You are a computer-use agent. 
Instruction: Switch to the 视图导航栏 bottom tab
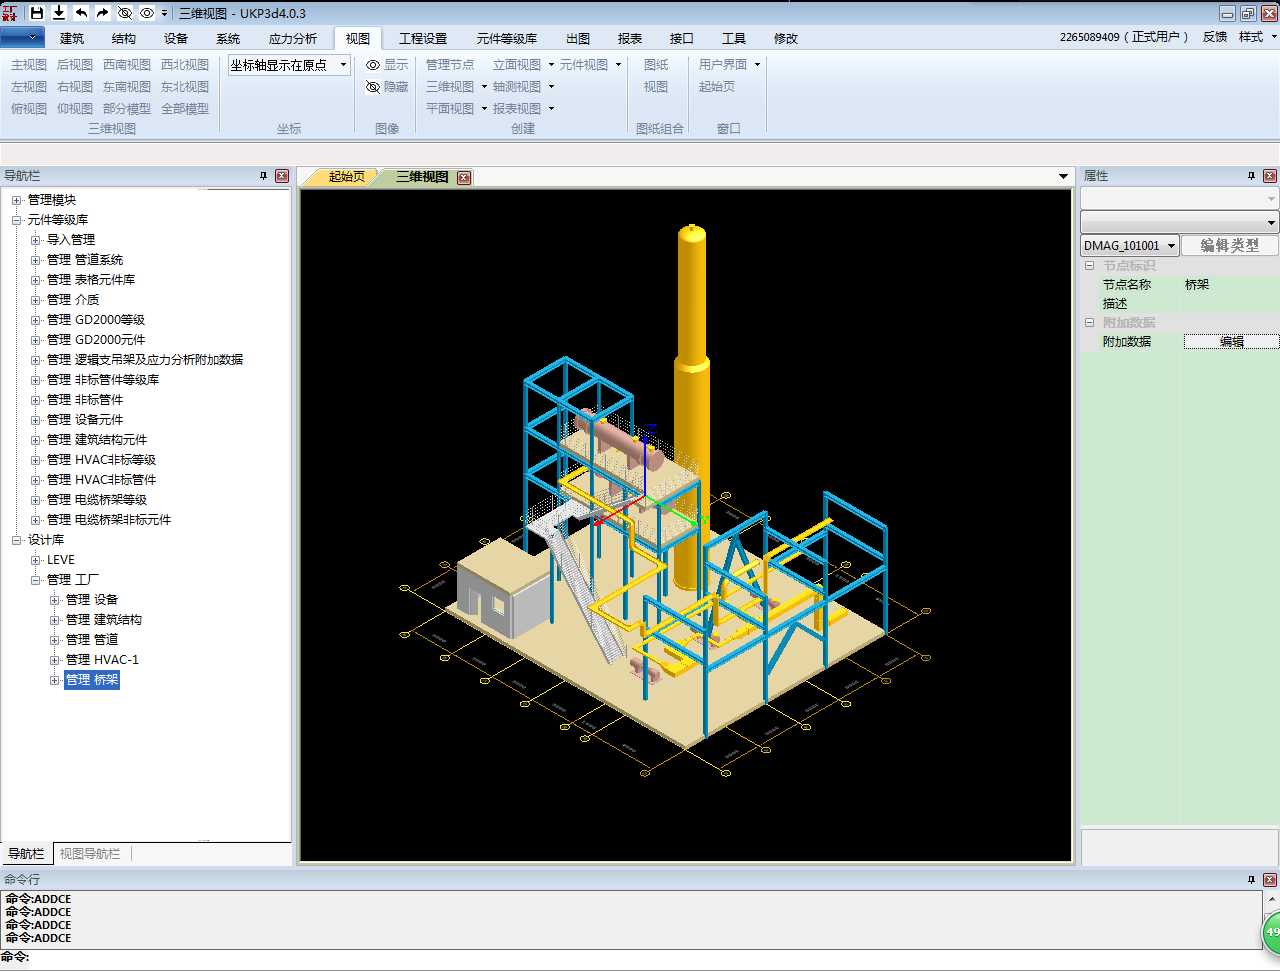pos(90,854)
